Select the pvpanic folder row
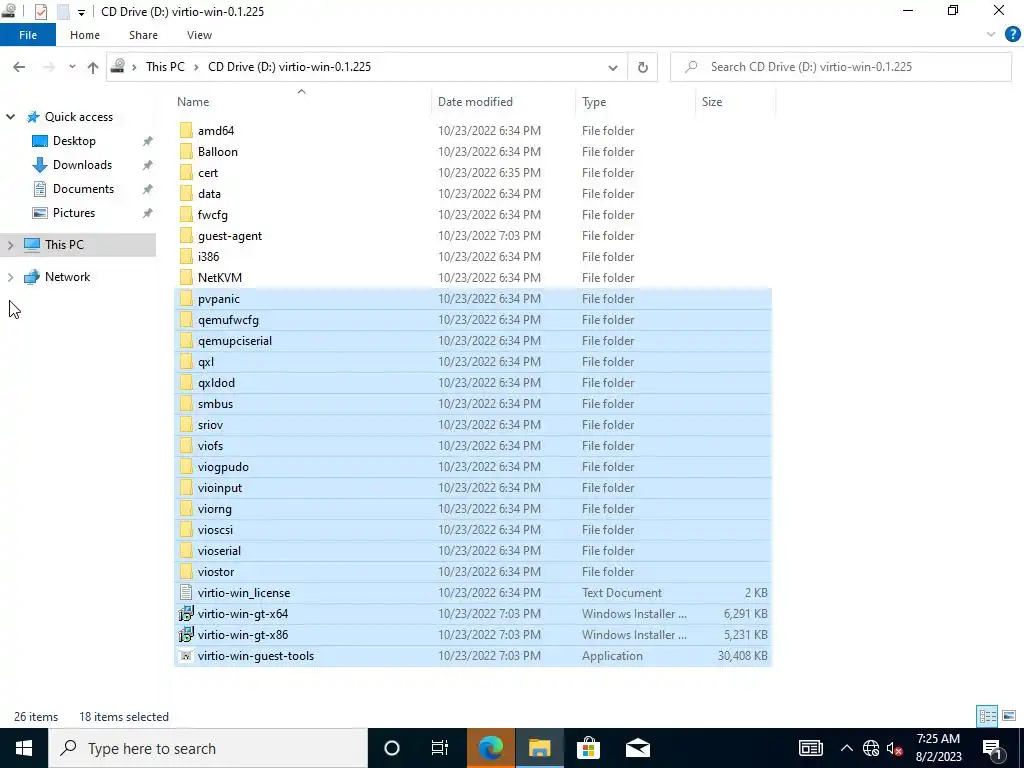 [473, 298]
